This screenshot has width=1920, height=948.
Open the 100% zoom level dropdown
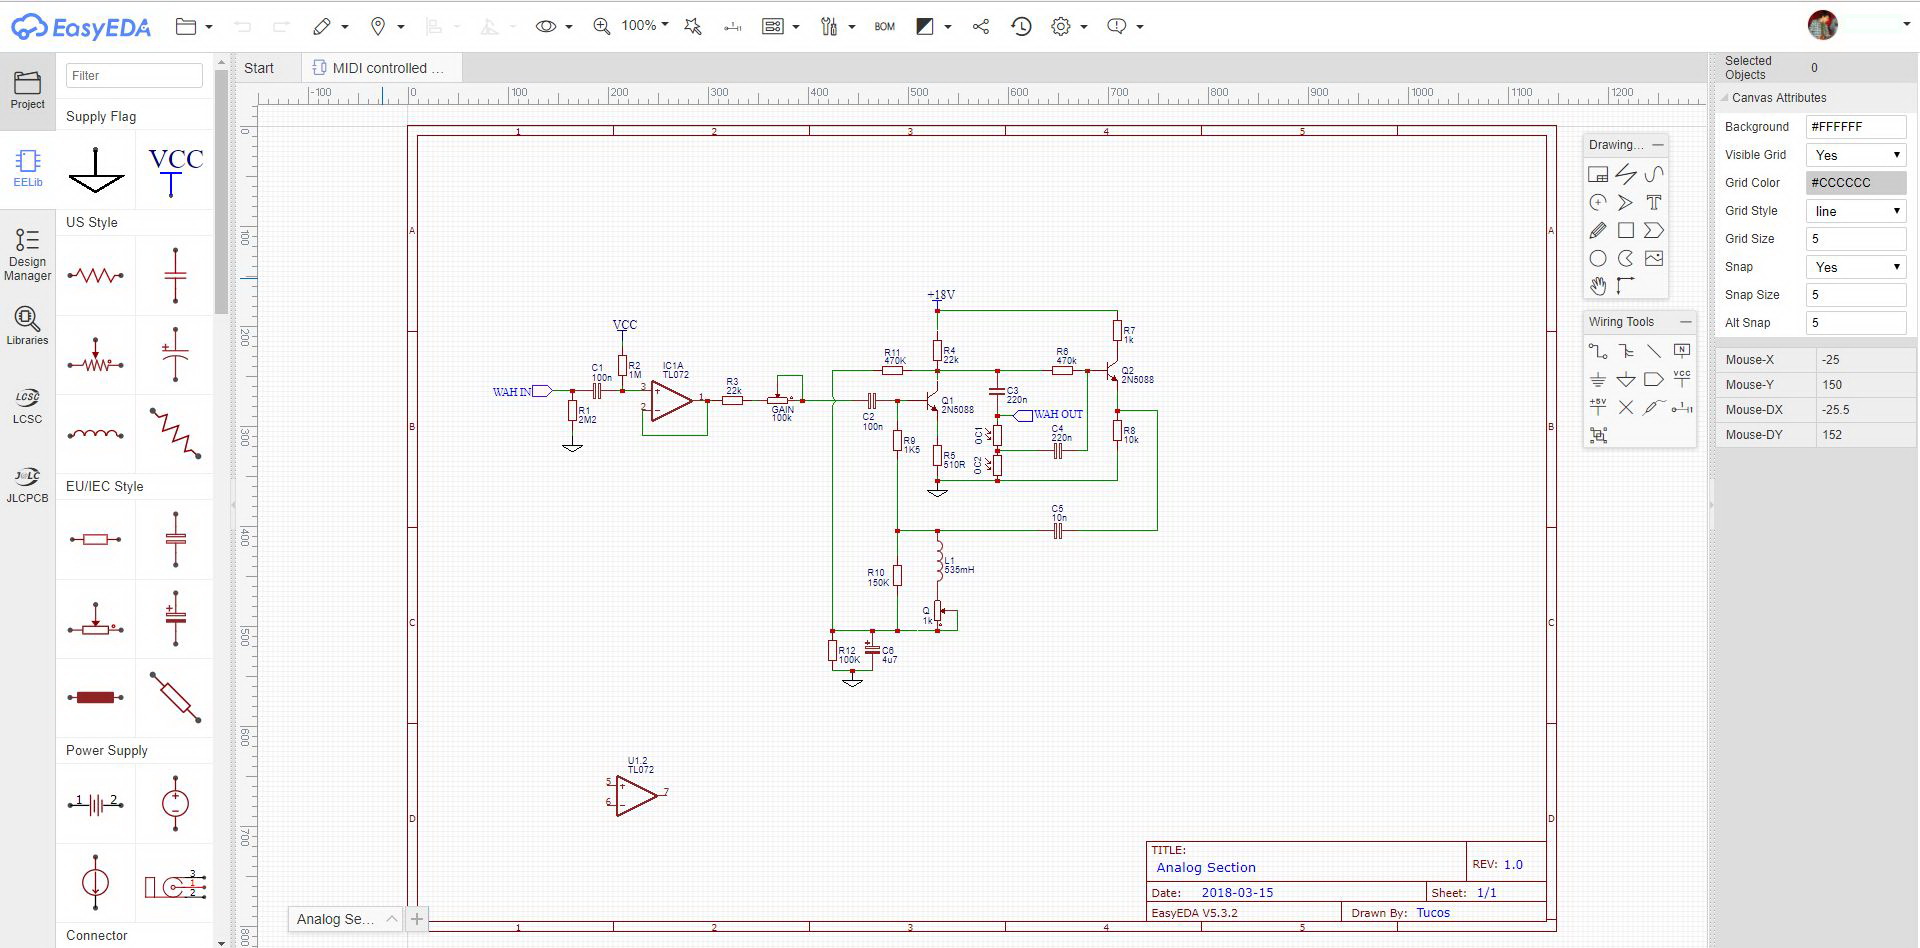point(644,26)
